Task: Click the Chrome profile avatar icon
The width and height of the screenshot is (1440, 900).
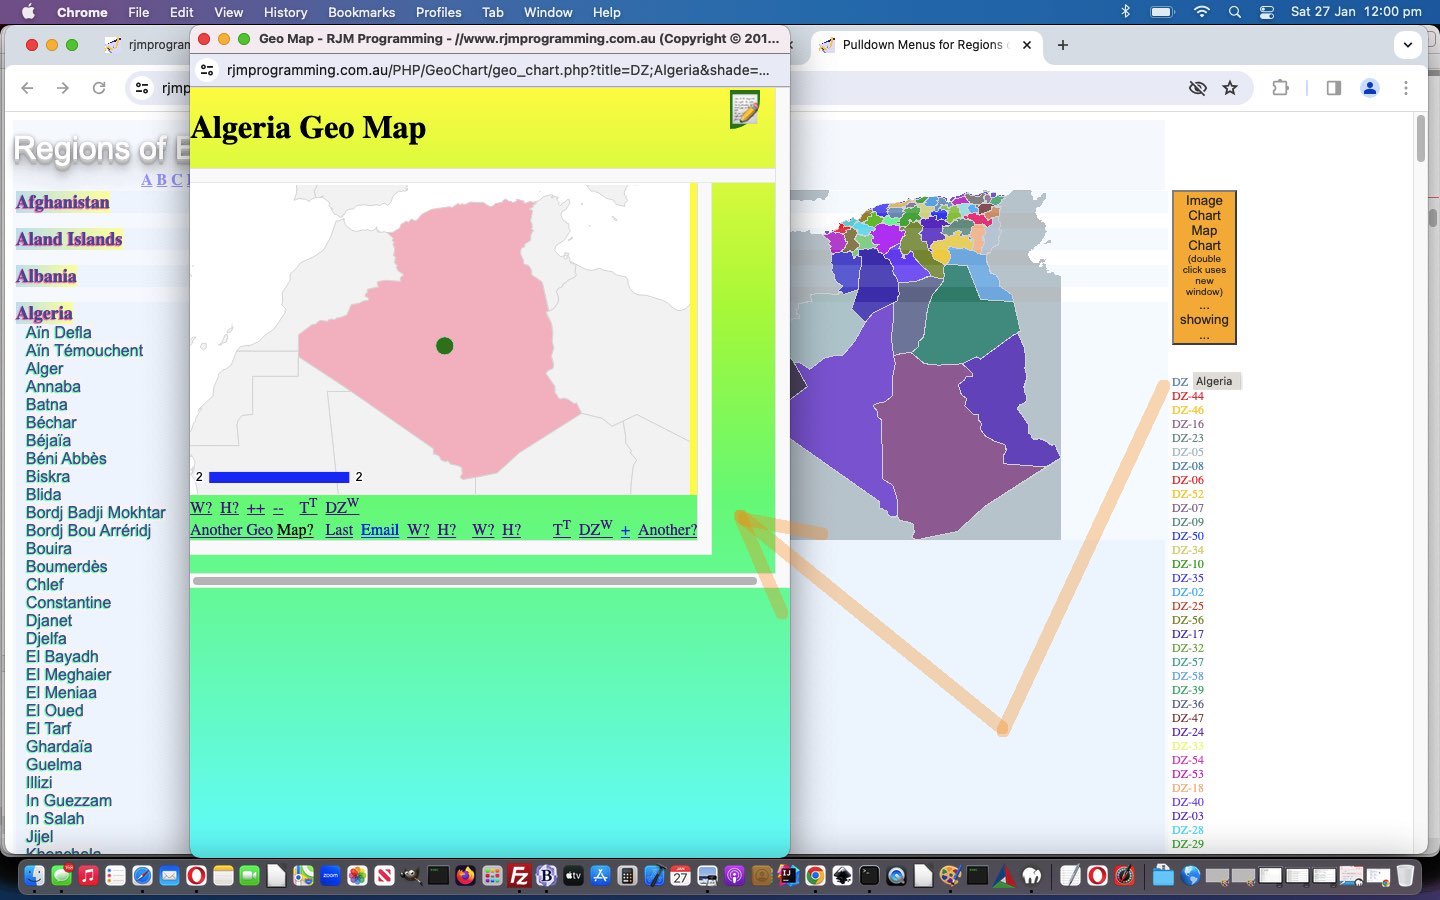Action: (x=1370, y=88)
